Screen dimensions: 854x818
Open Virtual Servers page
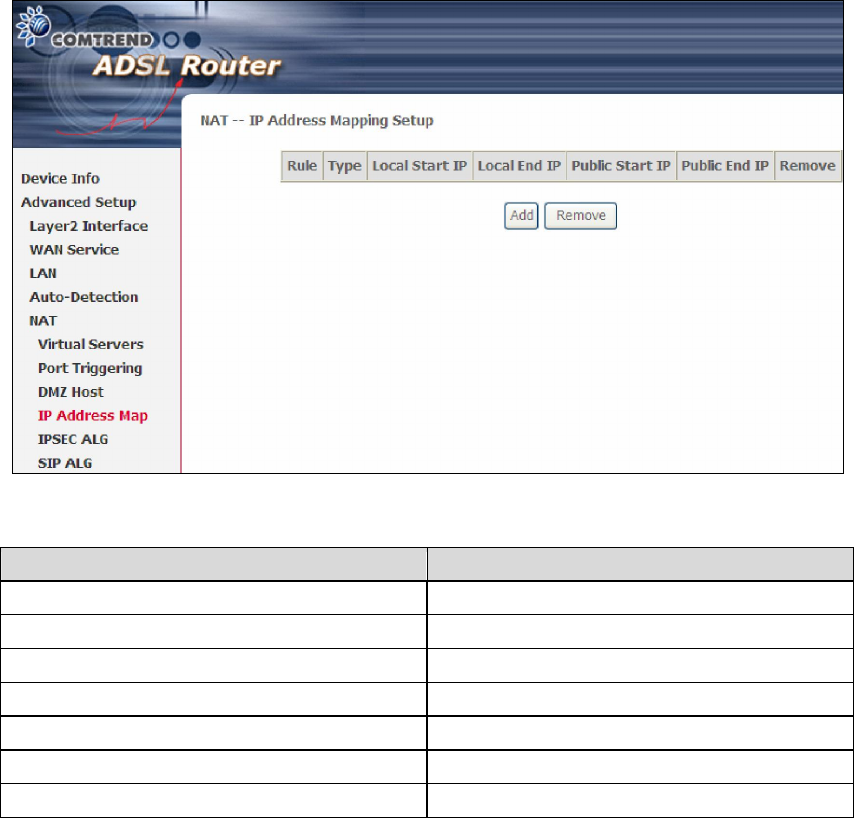tap(90, 344)
